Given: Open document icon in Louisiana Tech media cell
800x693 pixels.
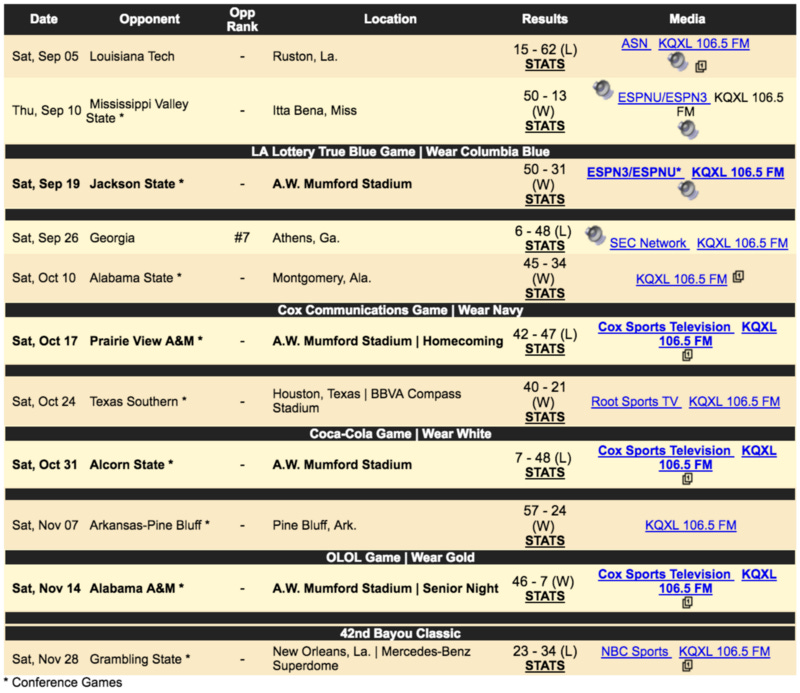Looking at the screenshot, I should [x=701, y=66].
